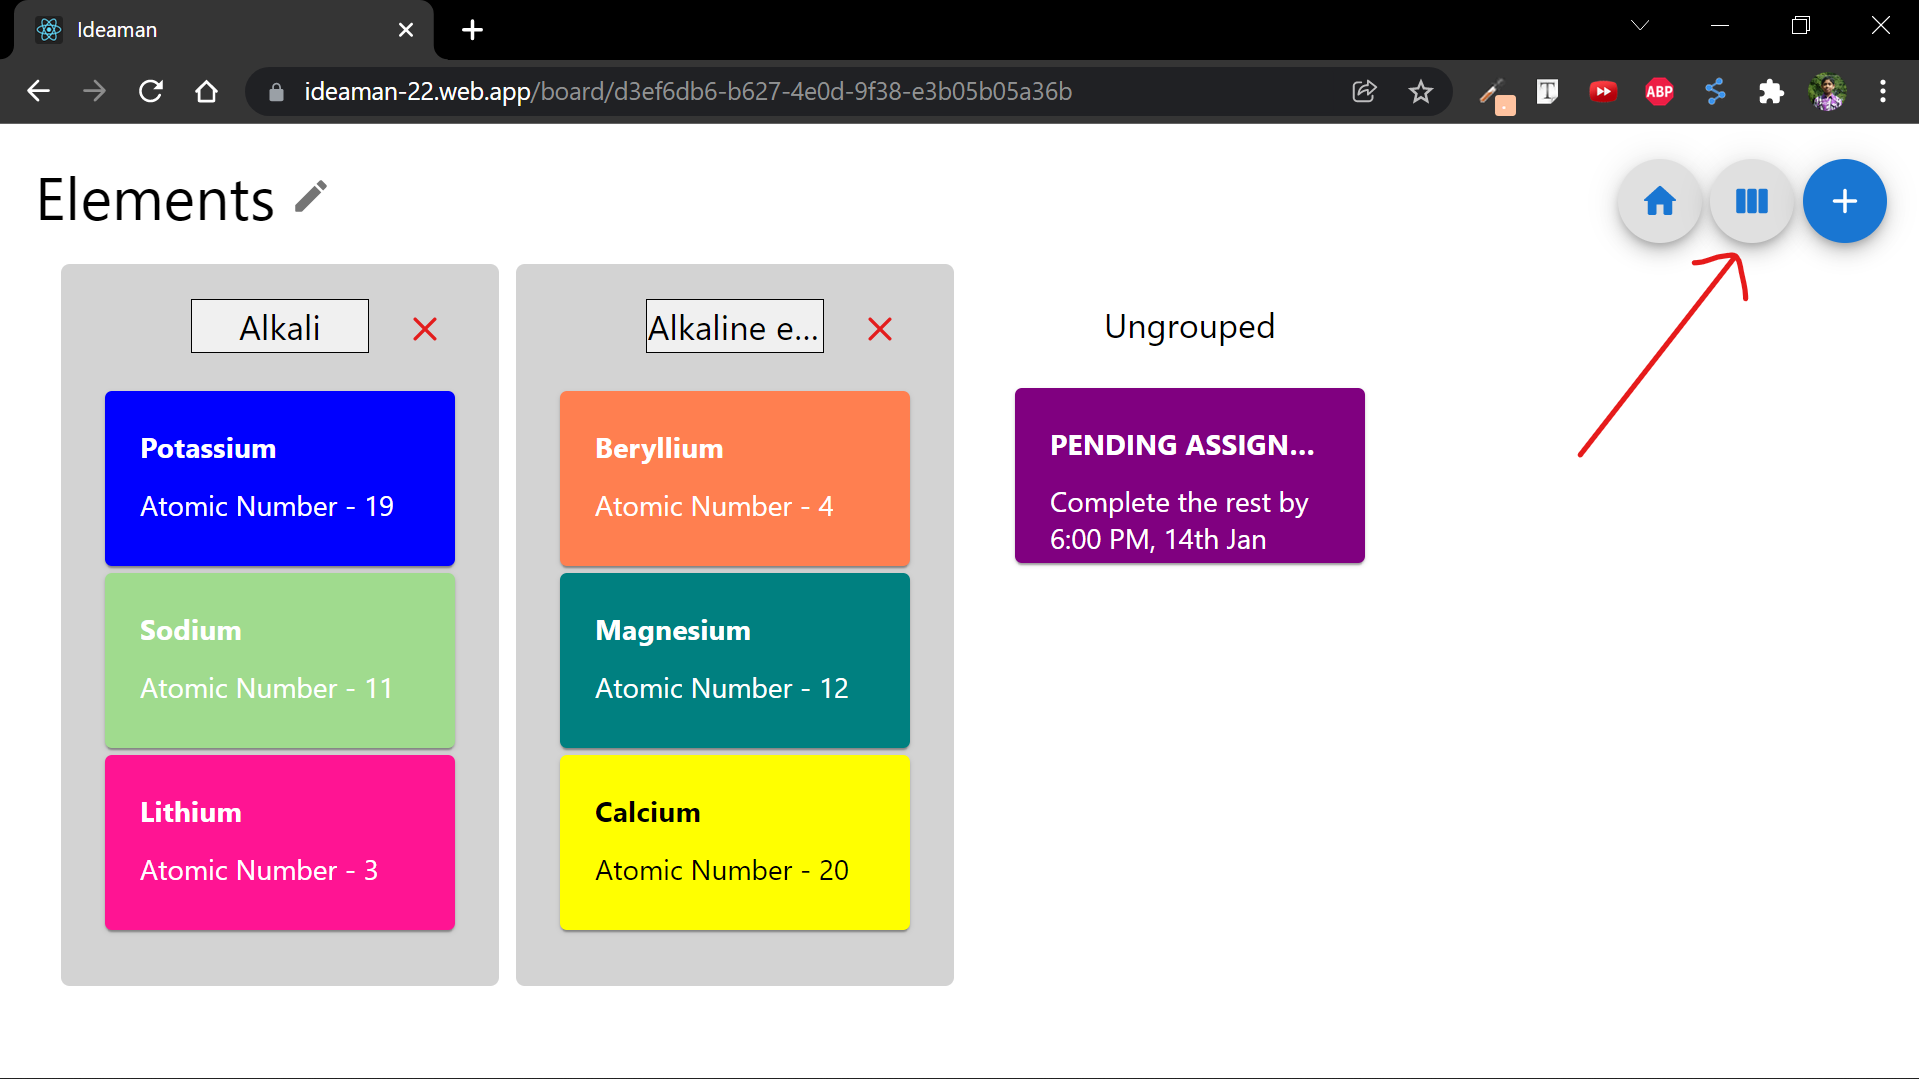Click the T-shaped reader extension icon

point(1547,91)
